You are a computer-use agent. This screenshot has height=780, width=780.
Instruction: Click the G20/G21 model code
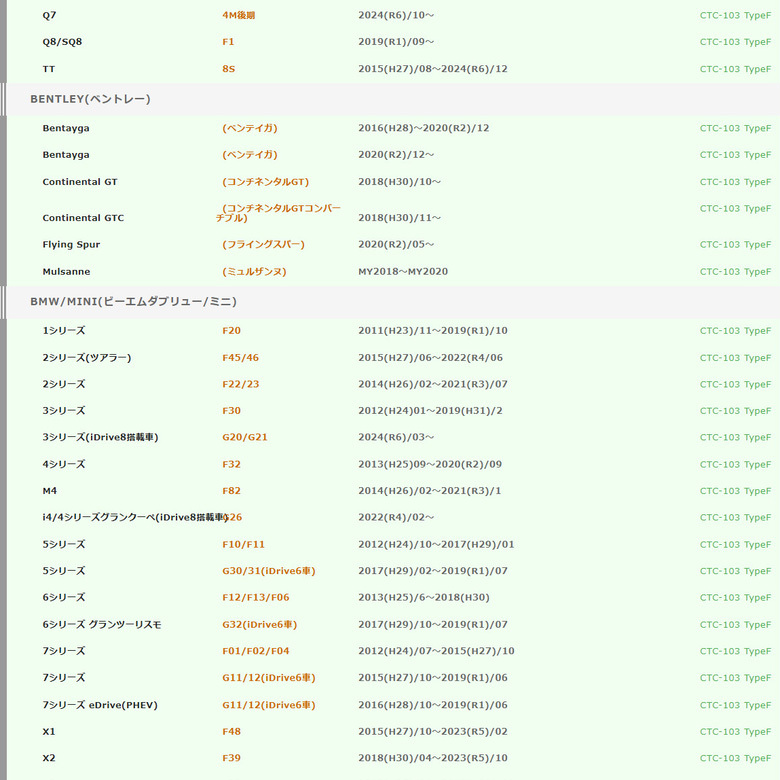245,437
